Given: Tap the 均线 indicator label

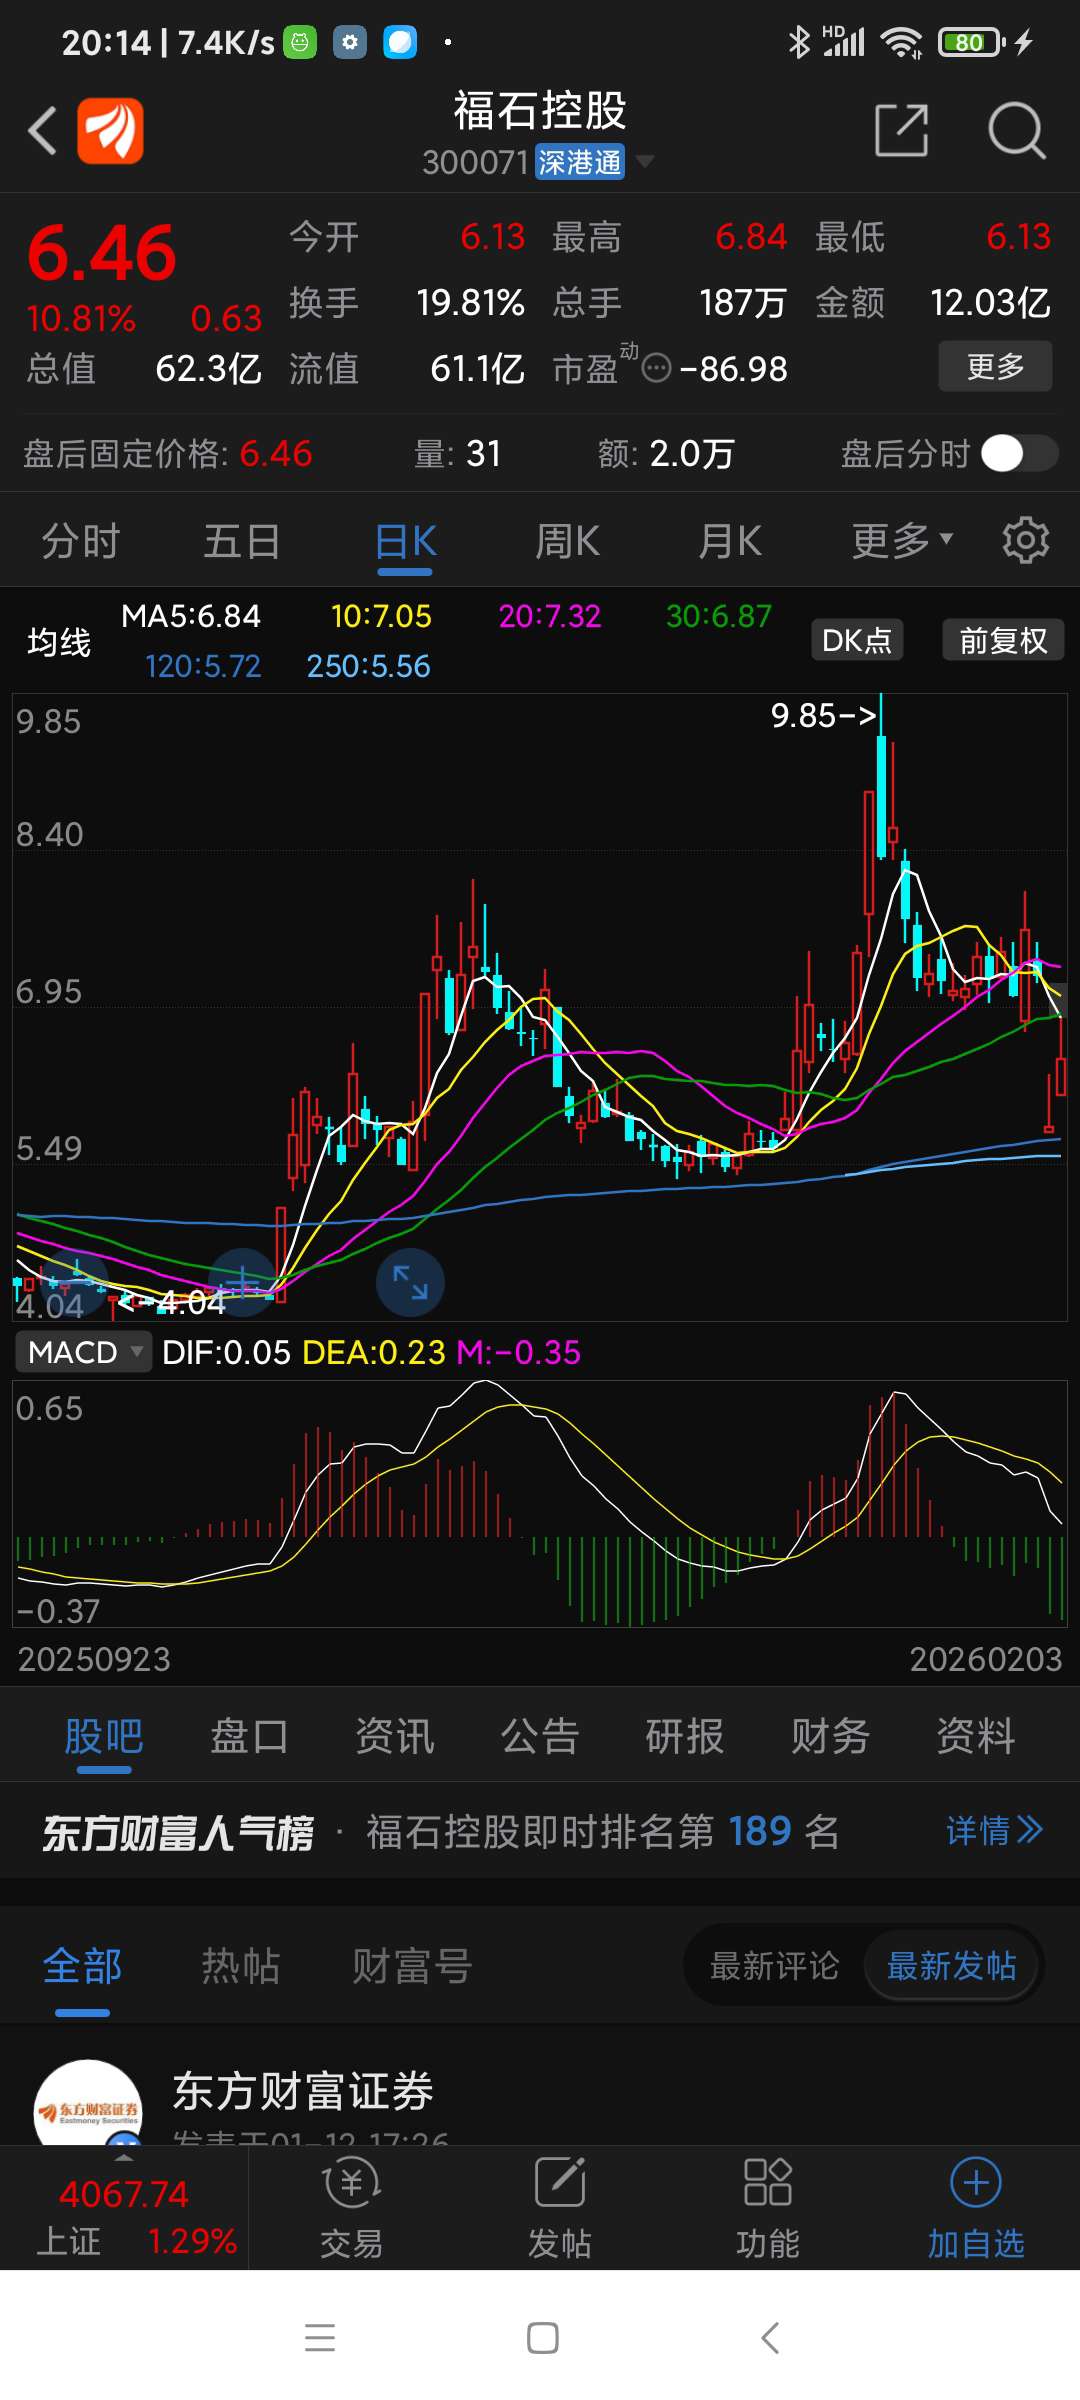Looking at the screenshot, I should coord(59,641).
